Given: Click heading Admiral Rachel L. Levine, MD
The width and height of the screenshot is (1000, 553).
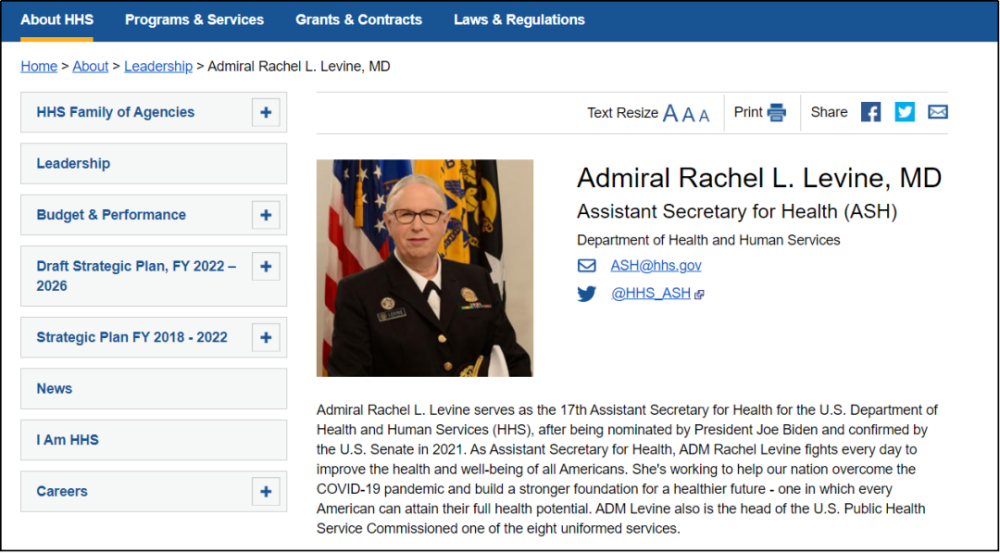Looking at the screenshot, I should pos(759,178).
